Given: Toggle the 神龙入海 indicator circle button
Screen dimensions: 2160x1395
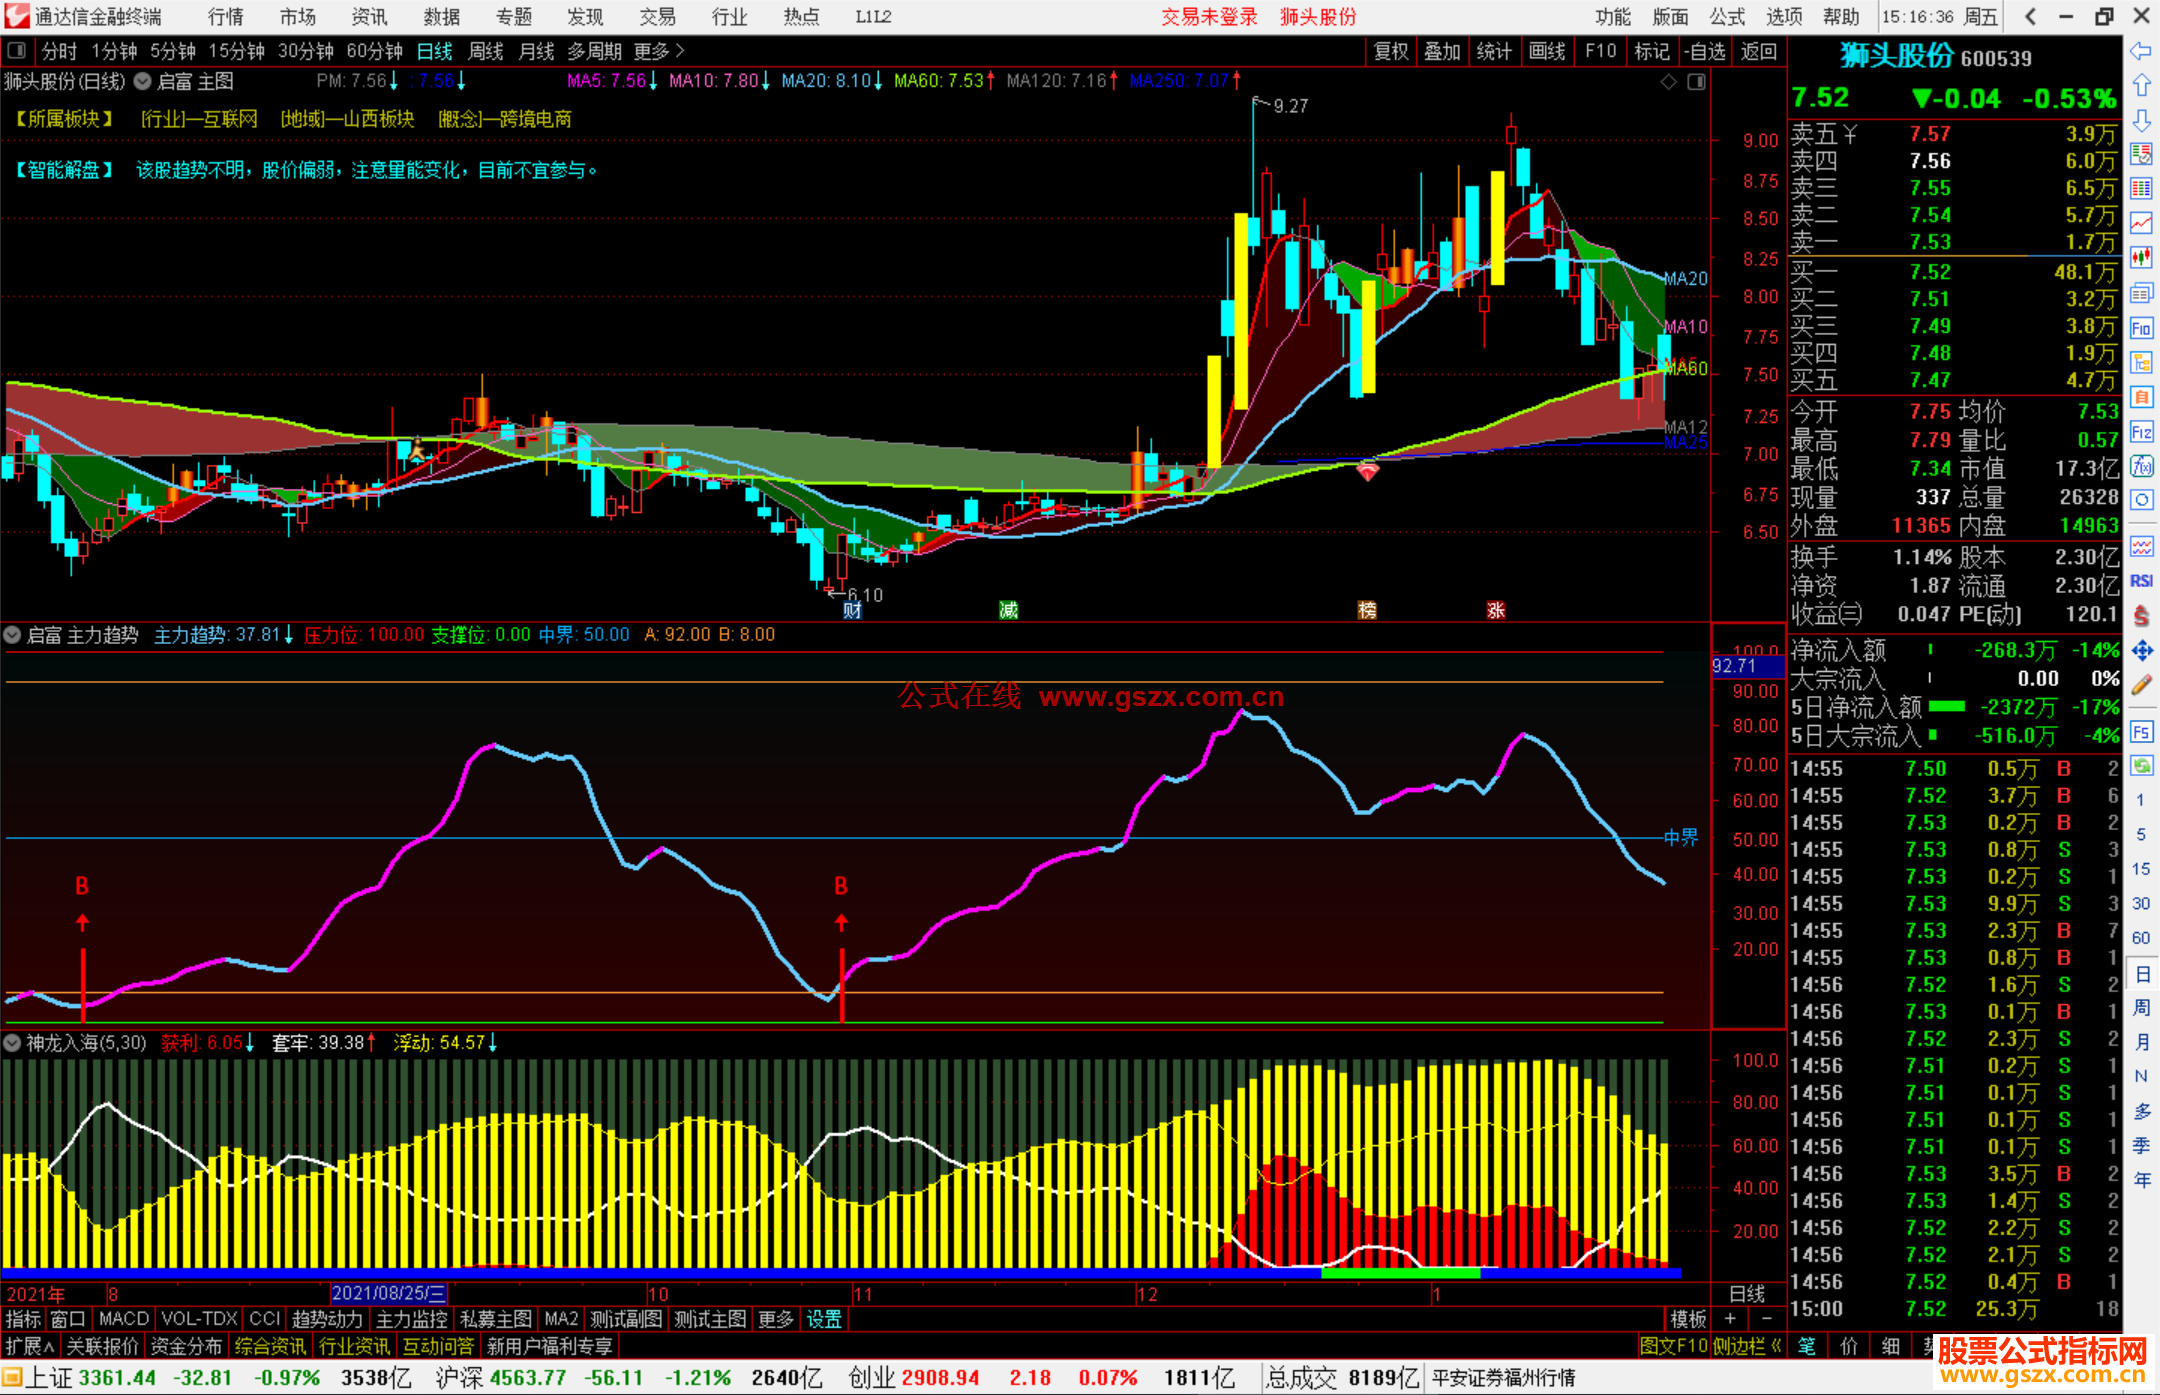Looking at the screenshot, I should click(12, 1043).
